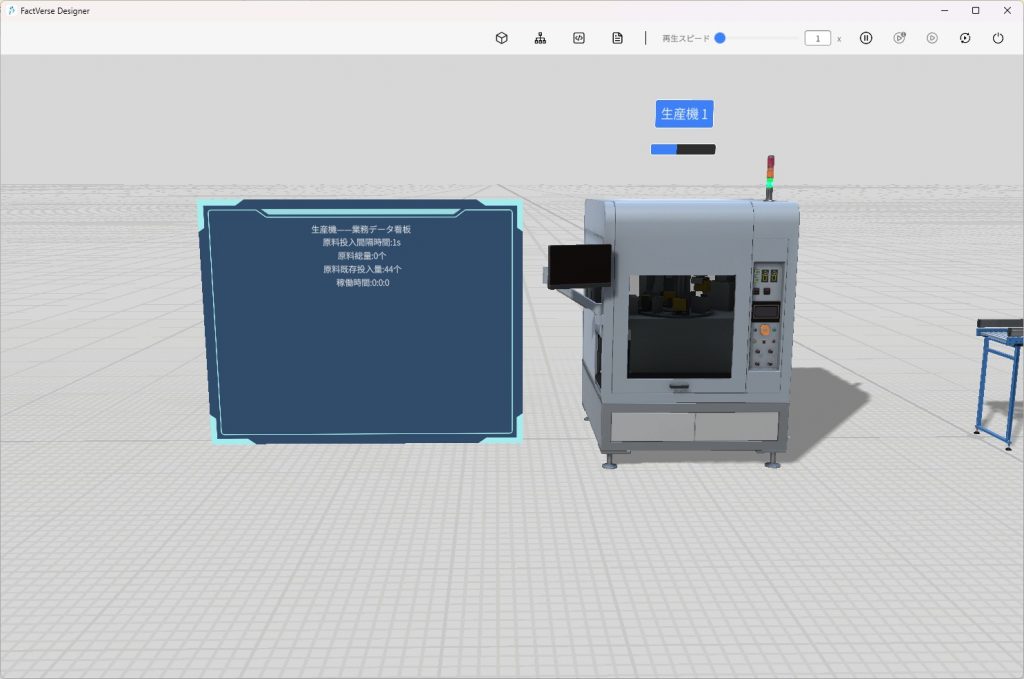
Task: Restart the simulation with the replay icon
Action: click(965, 38)
